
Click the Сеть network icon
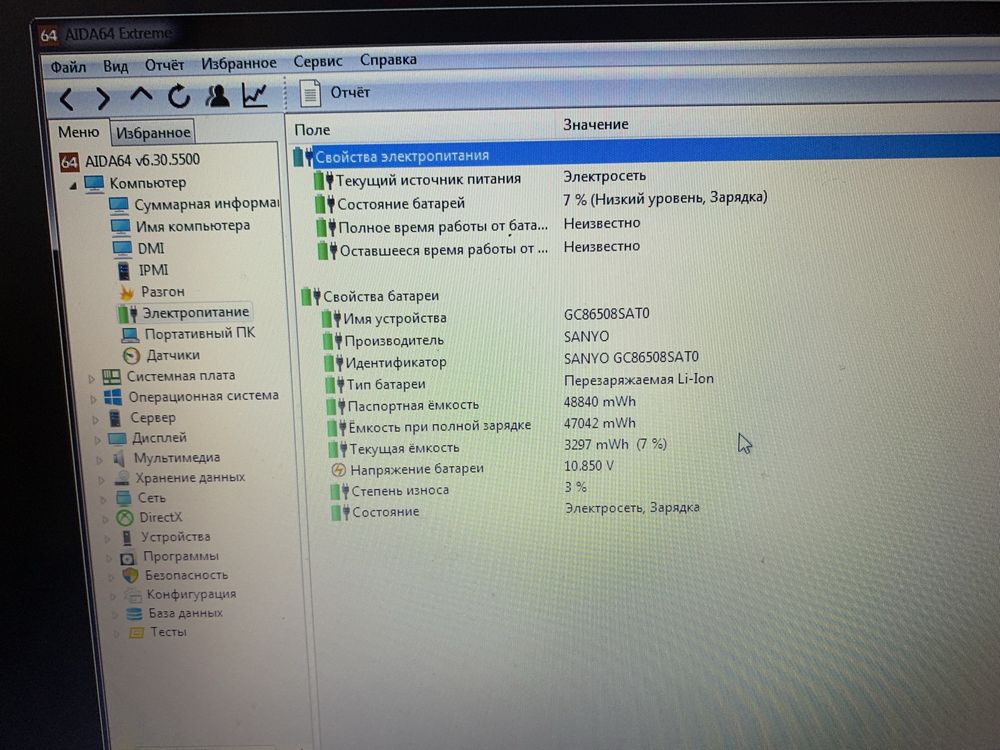click(x=123, y=498)
